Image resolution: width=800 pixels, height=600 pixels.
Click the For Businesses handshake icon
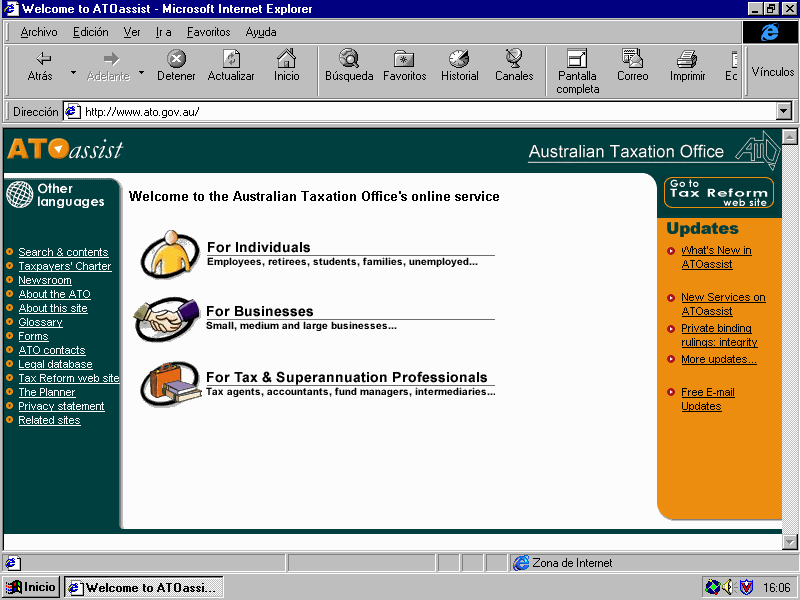166,318
